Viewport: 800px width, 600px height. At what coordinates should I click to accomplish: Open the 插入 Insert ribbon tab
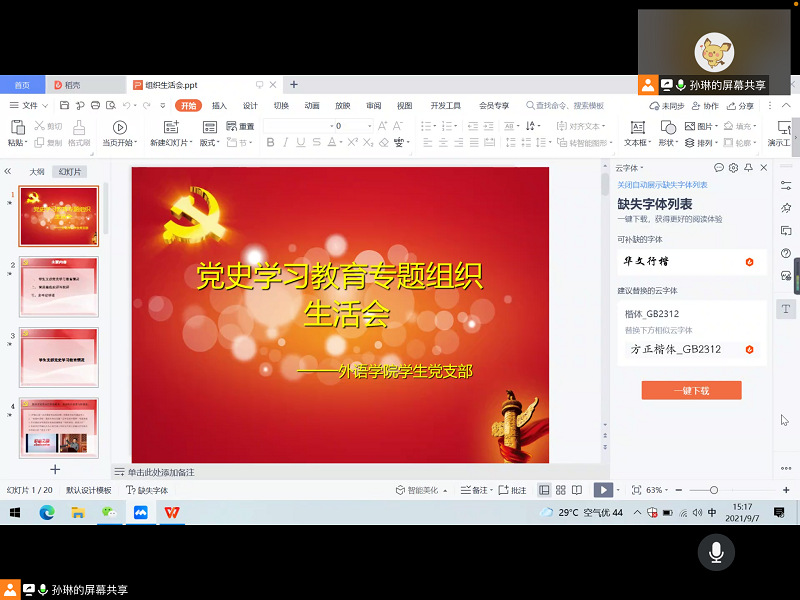coord(219,105)
